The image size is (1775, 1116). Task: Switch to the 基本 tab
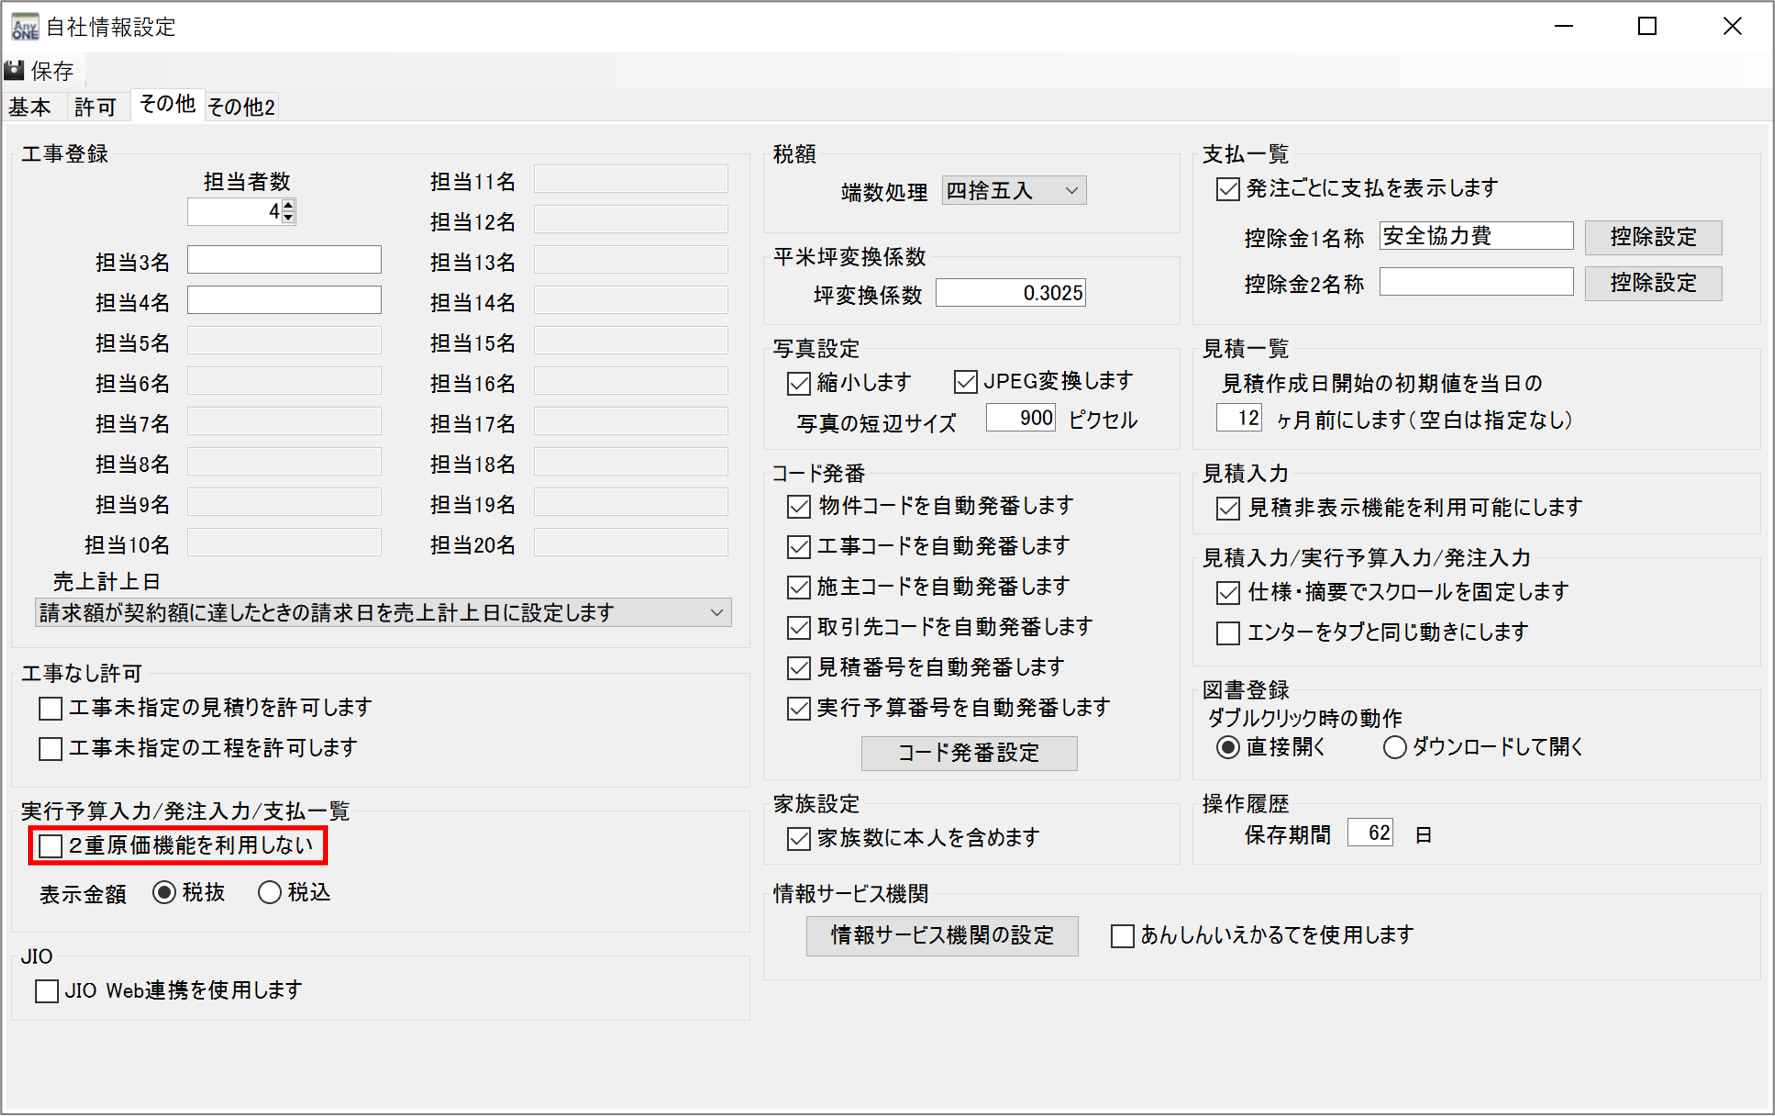[30, 106]
